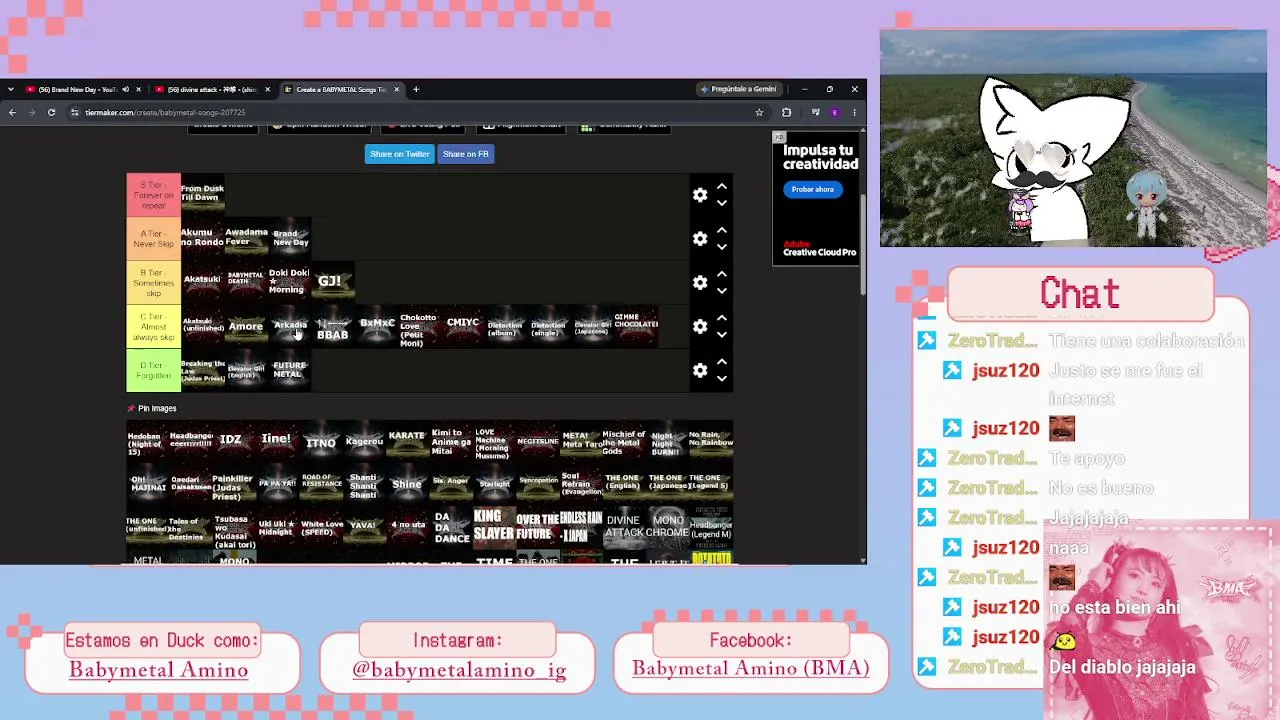1280x720 pixels.
Task: Pick the MEGITSUNE tile from unranked pool
Action: click(538, 441)
